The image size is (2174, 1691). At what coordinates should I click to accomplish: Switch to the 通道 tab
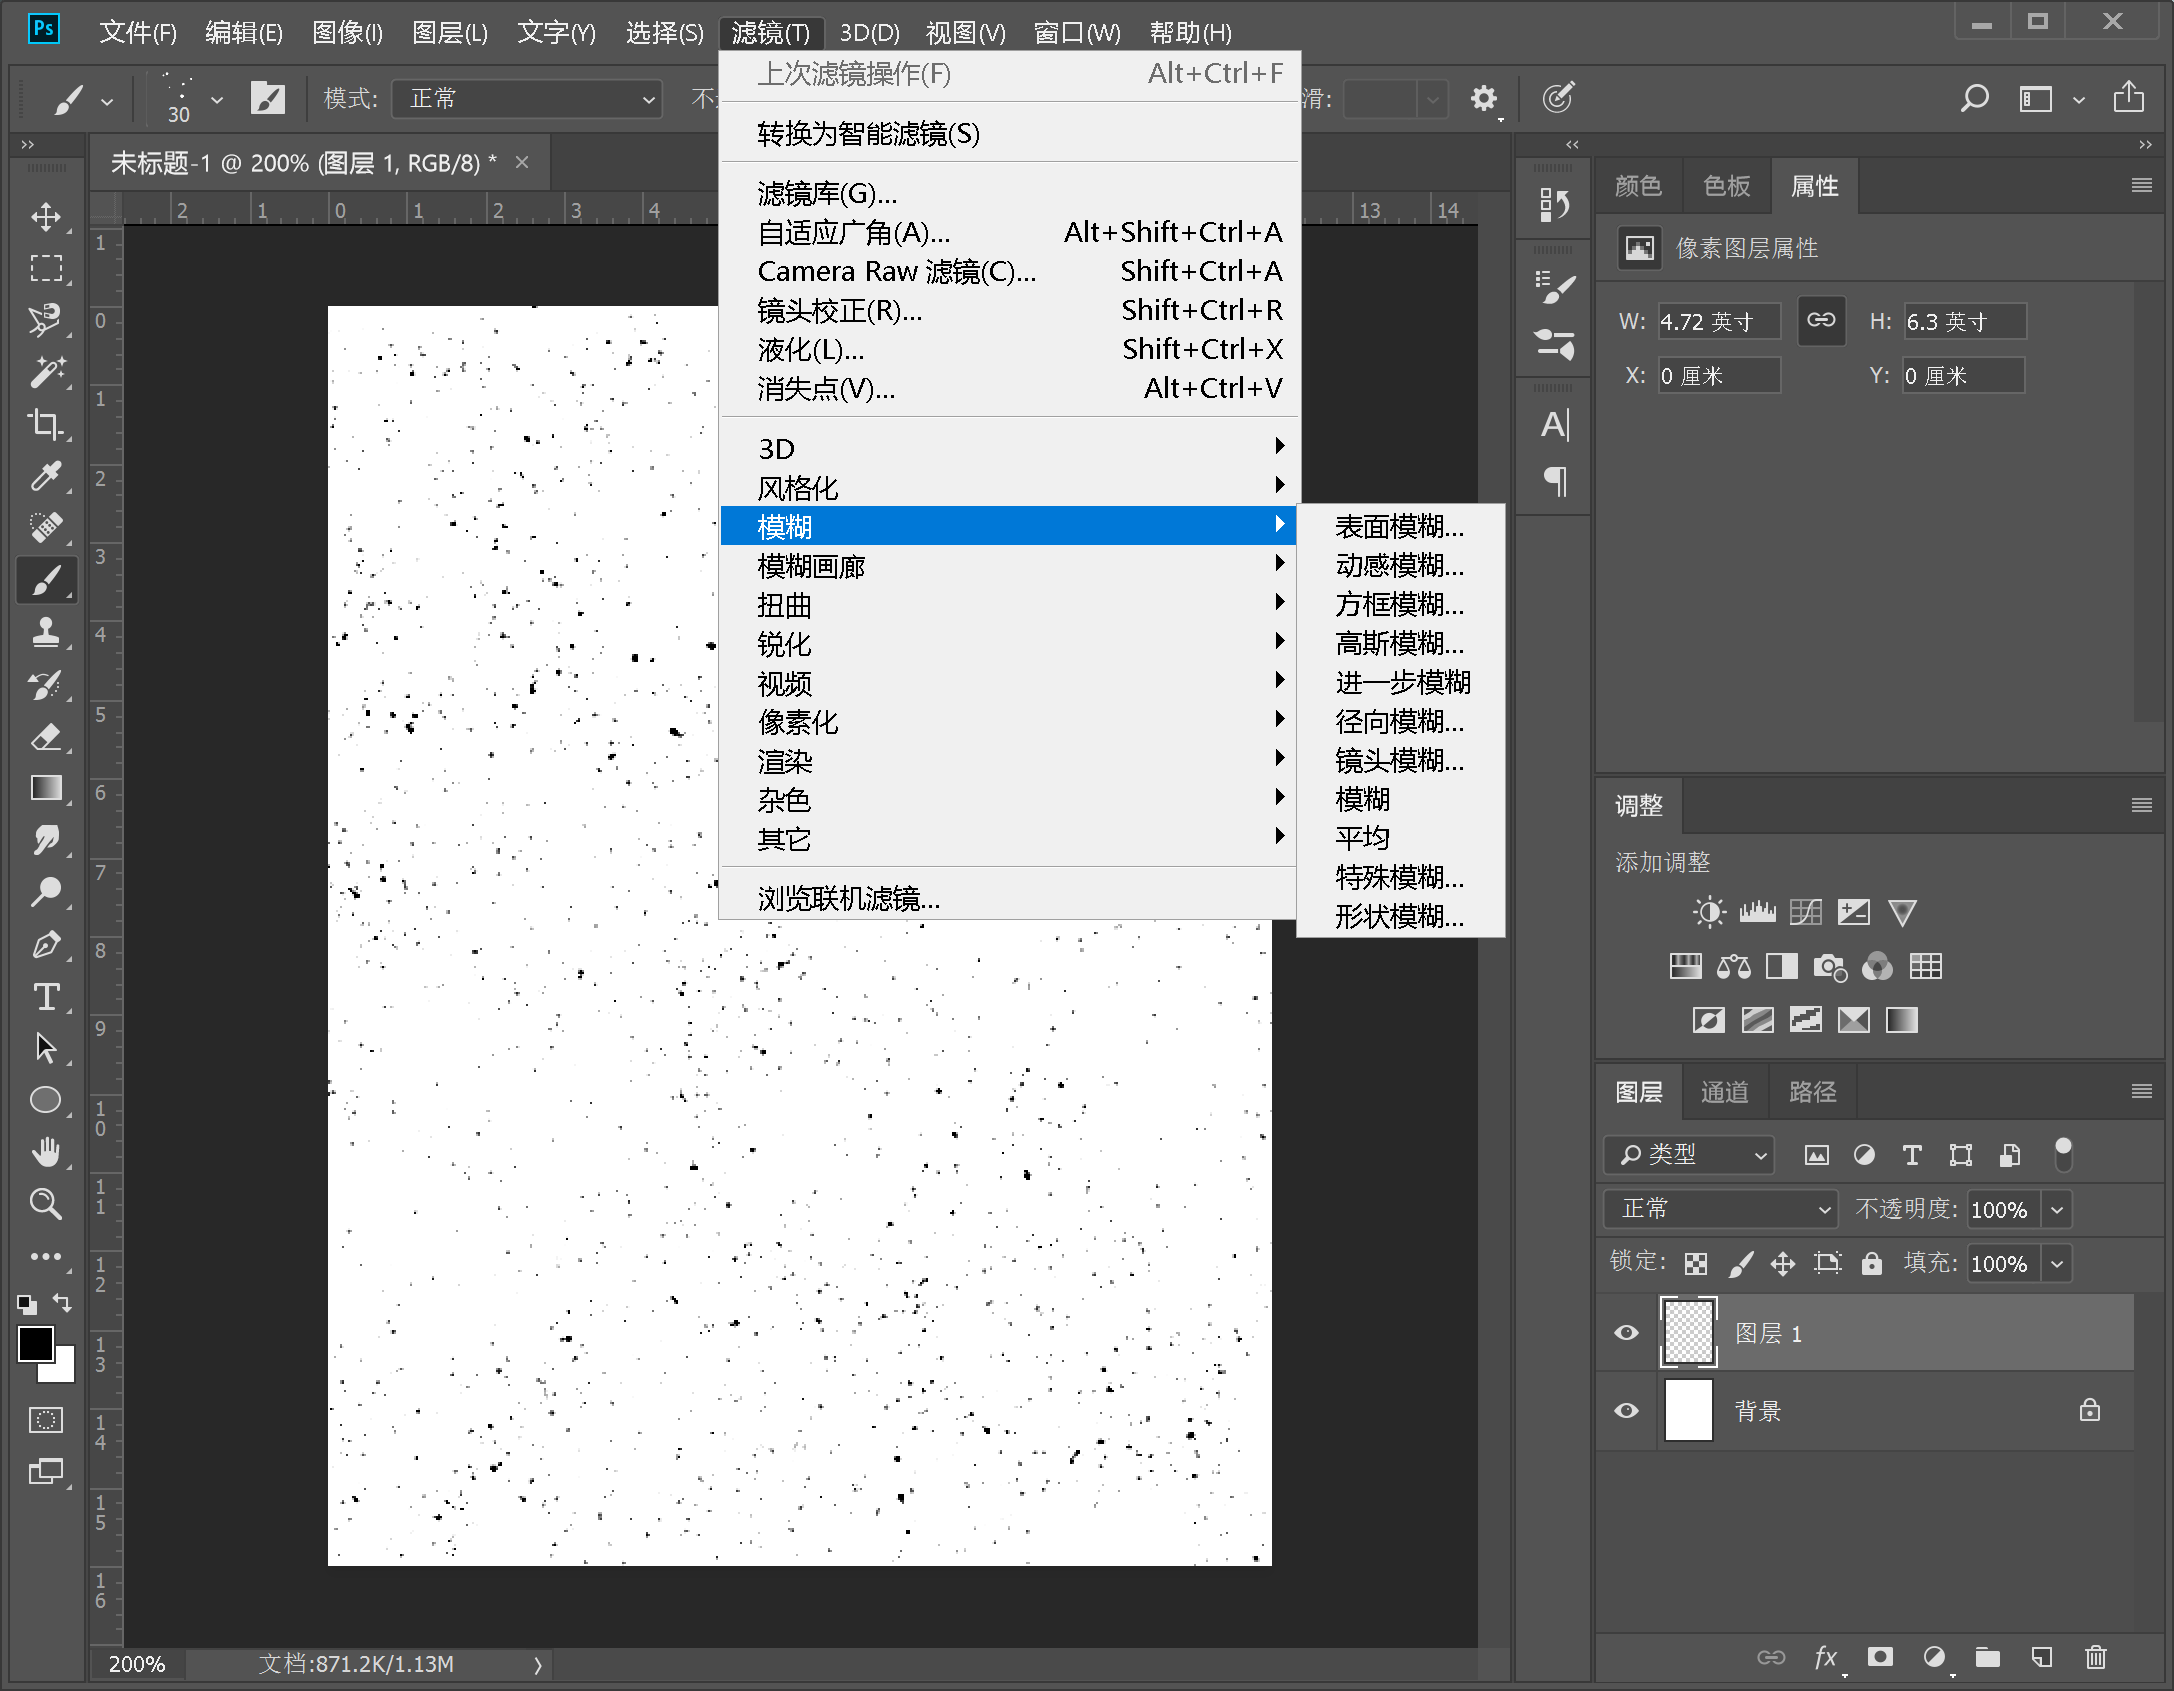pyautogui.click(x=1725, y=1092)
